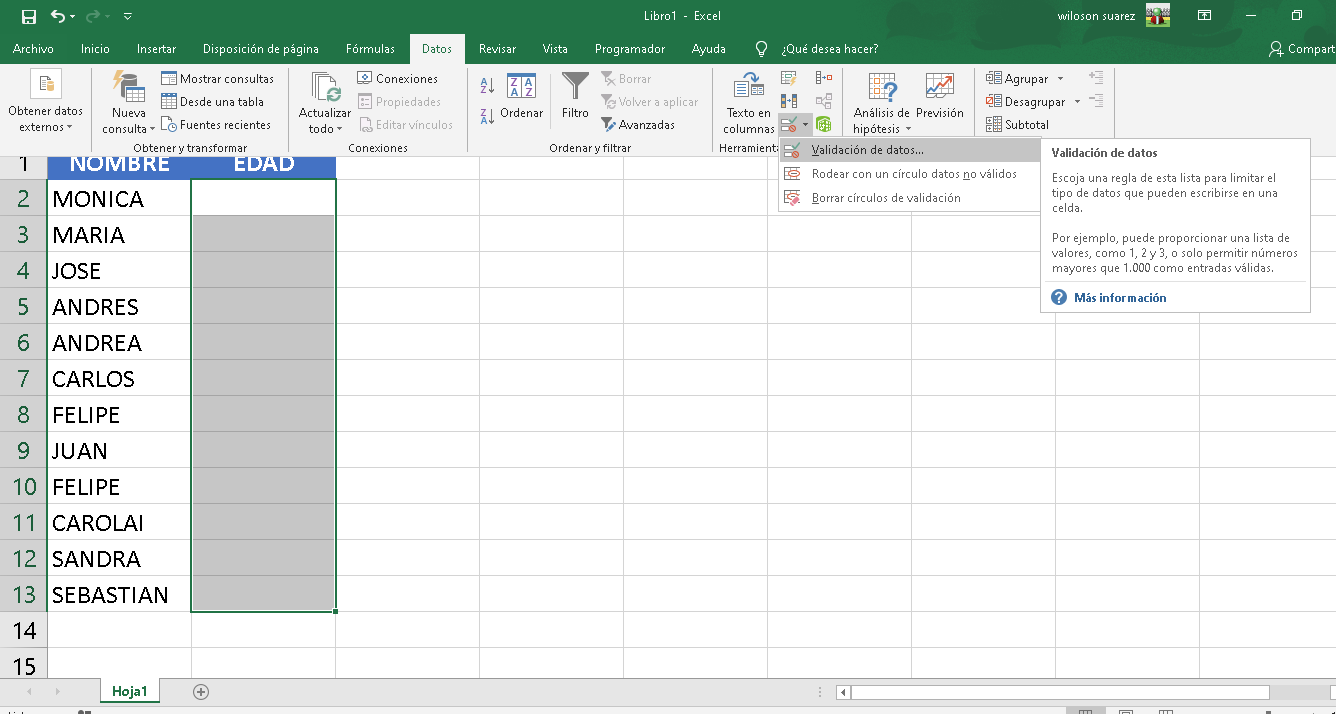Select the Conexiones icon
This screenshot has height=714, width=1336.
pyautogui.click(x=398, y=77)
